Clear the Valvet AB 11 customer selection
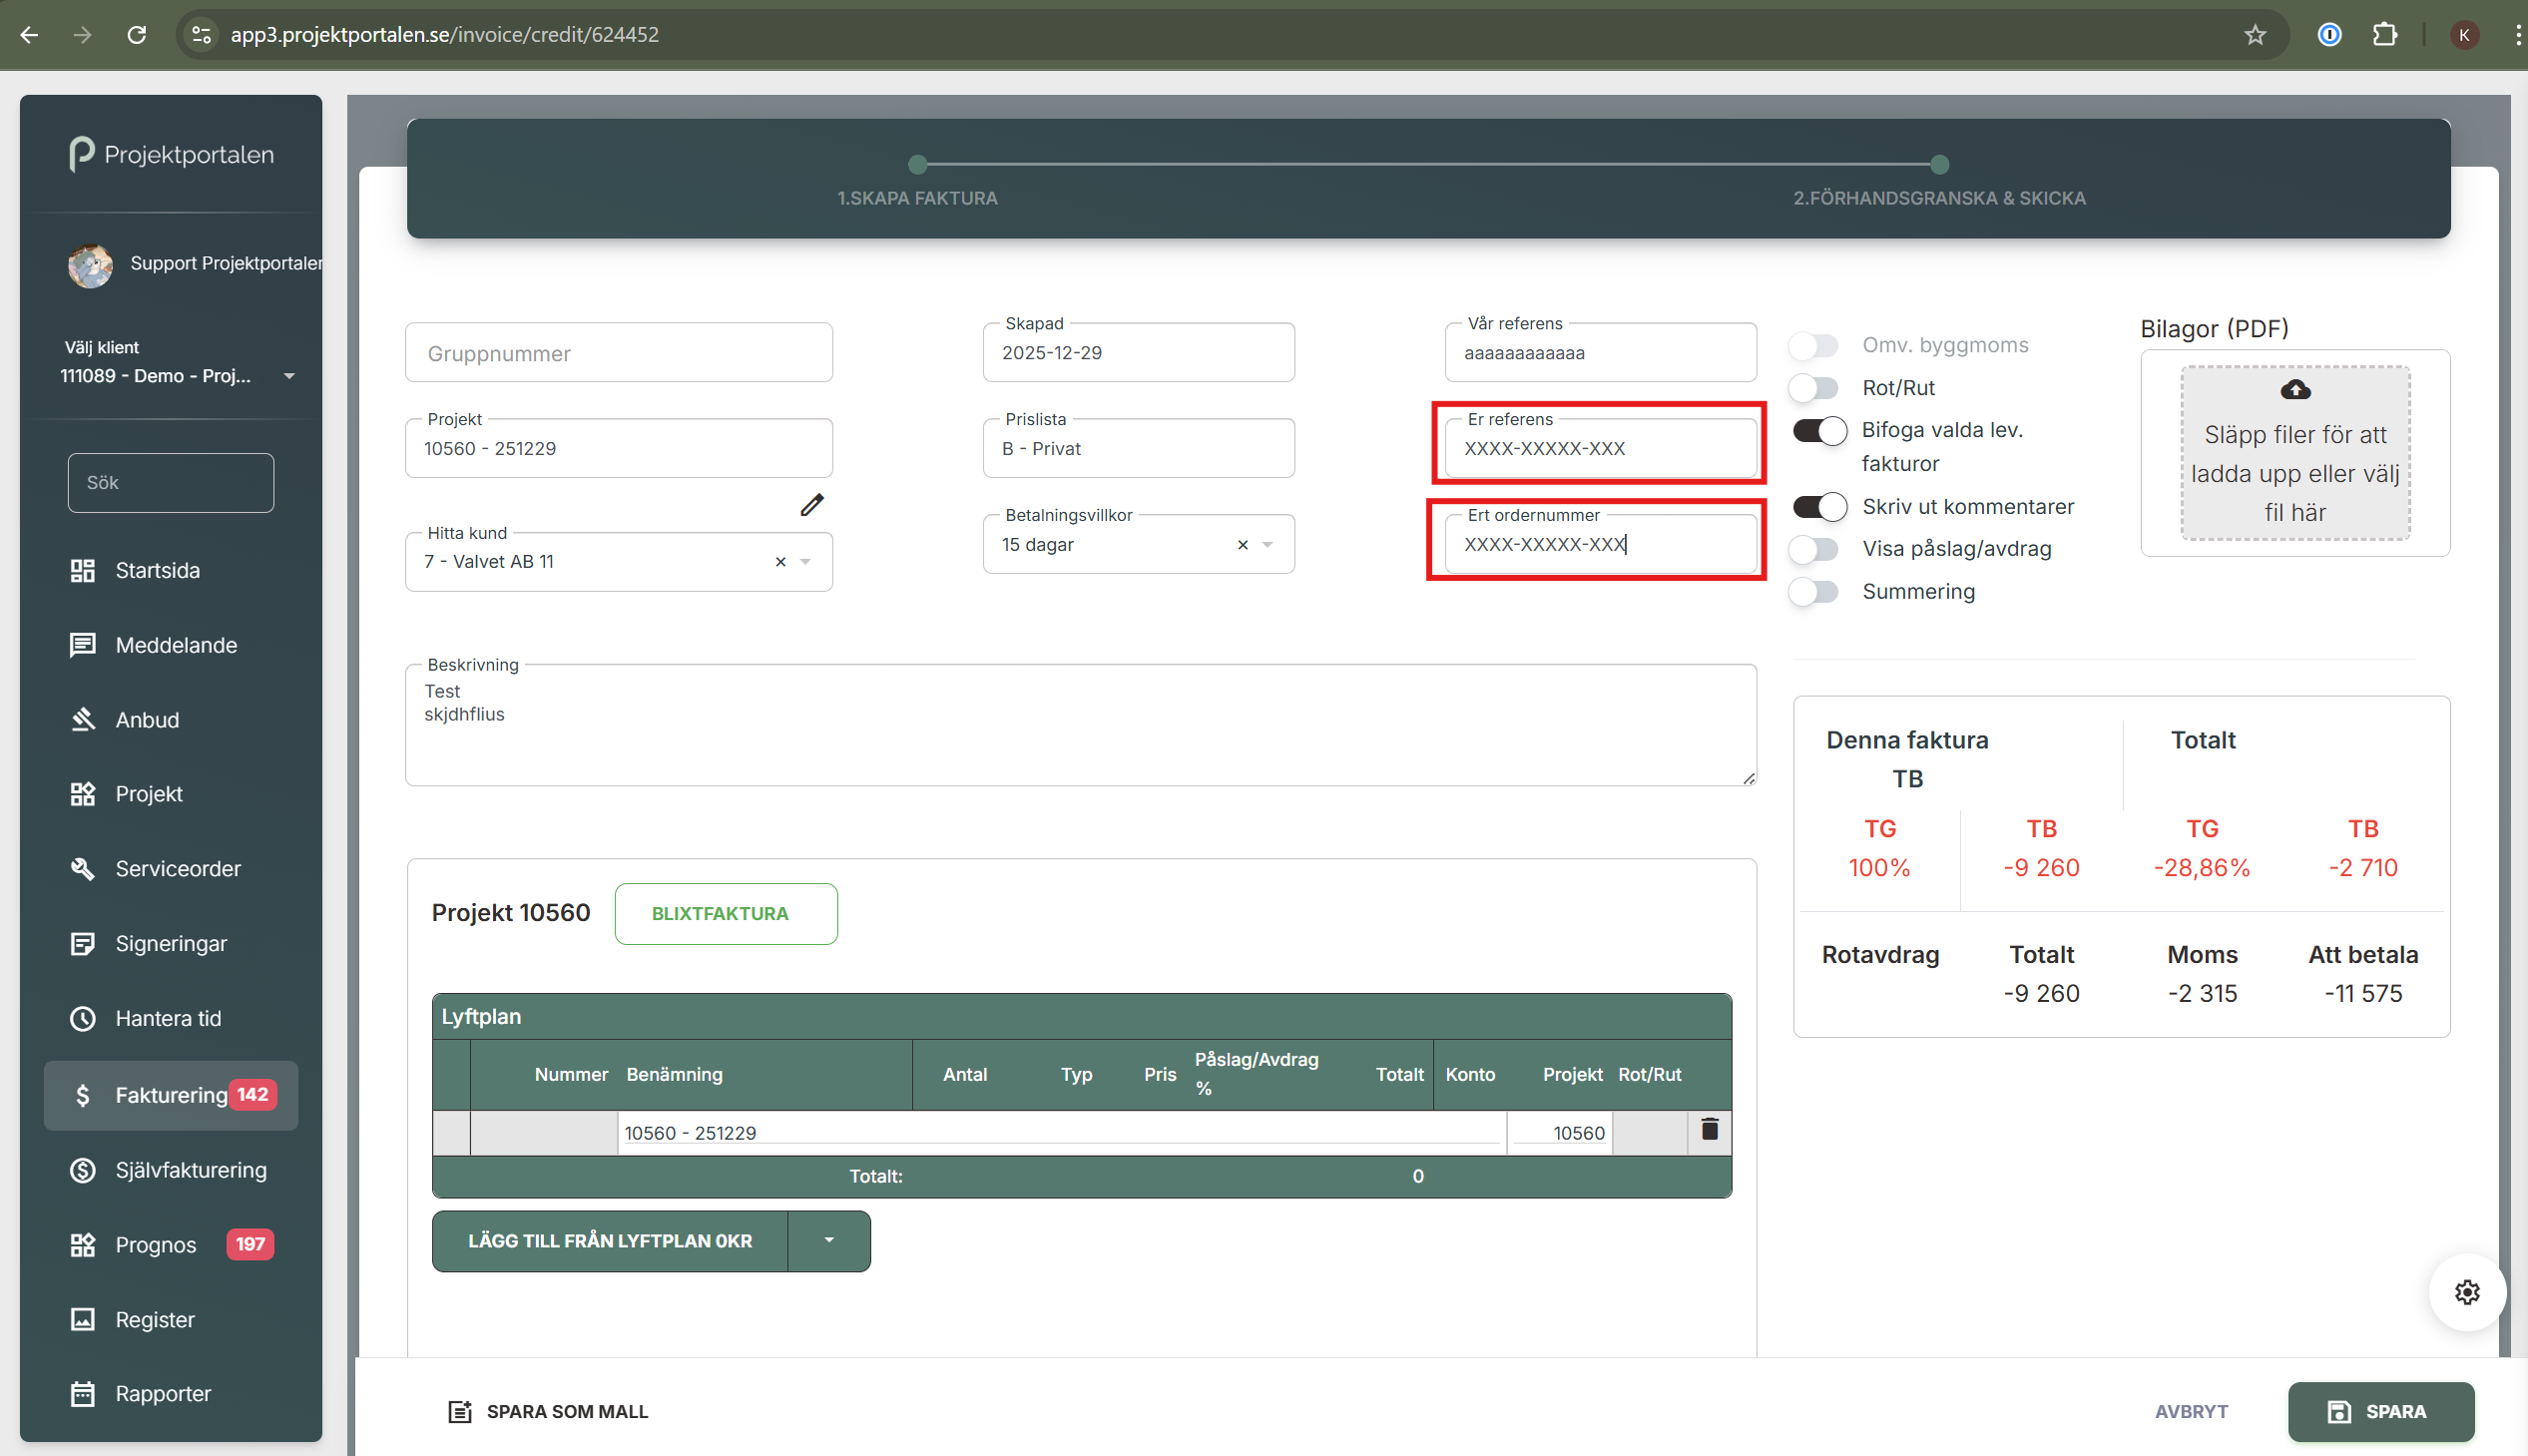The width and height of the screenshot is (2528, 1456). (x=780, y=562)
